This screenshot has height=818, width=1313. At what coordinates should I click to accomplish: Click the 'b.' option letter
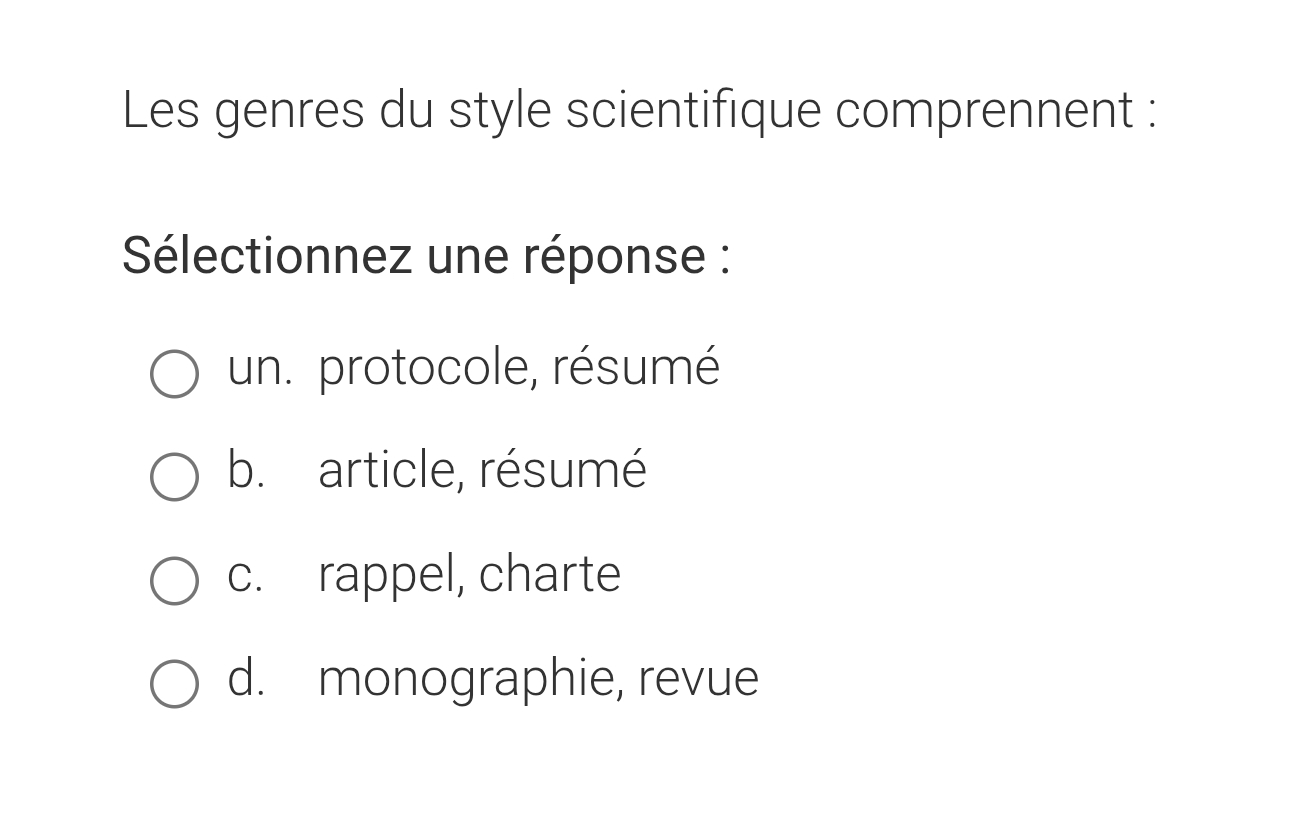click(246, 470)
